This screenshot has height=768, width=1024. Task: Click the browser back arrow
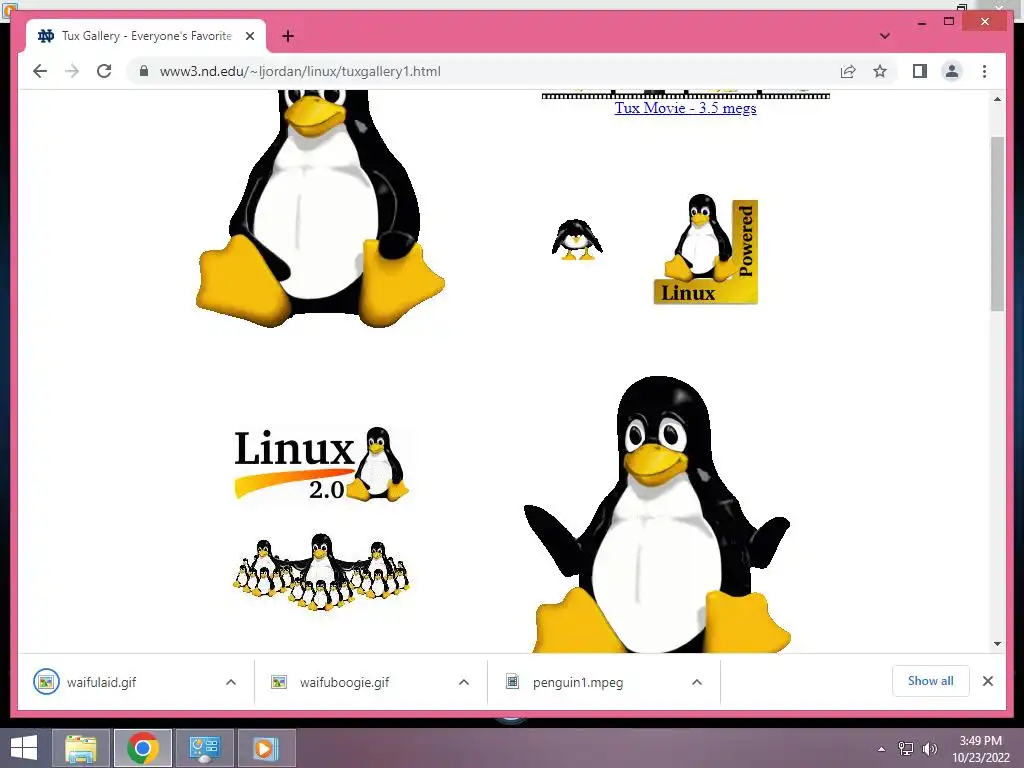(40, 71)
